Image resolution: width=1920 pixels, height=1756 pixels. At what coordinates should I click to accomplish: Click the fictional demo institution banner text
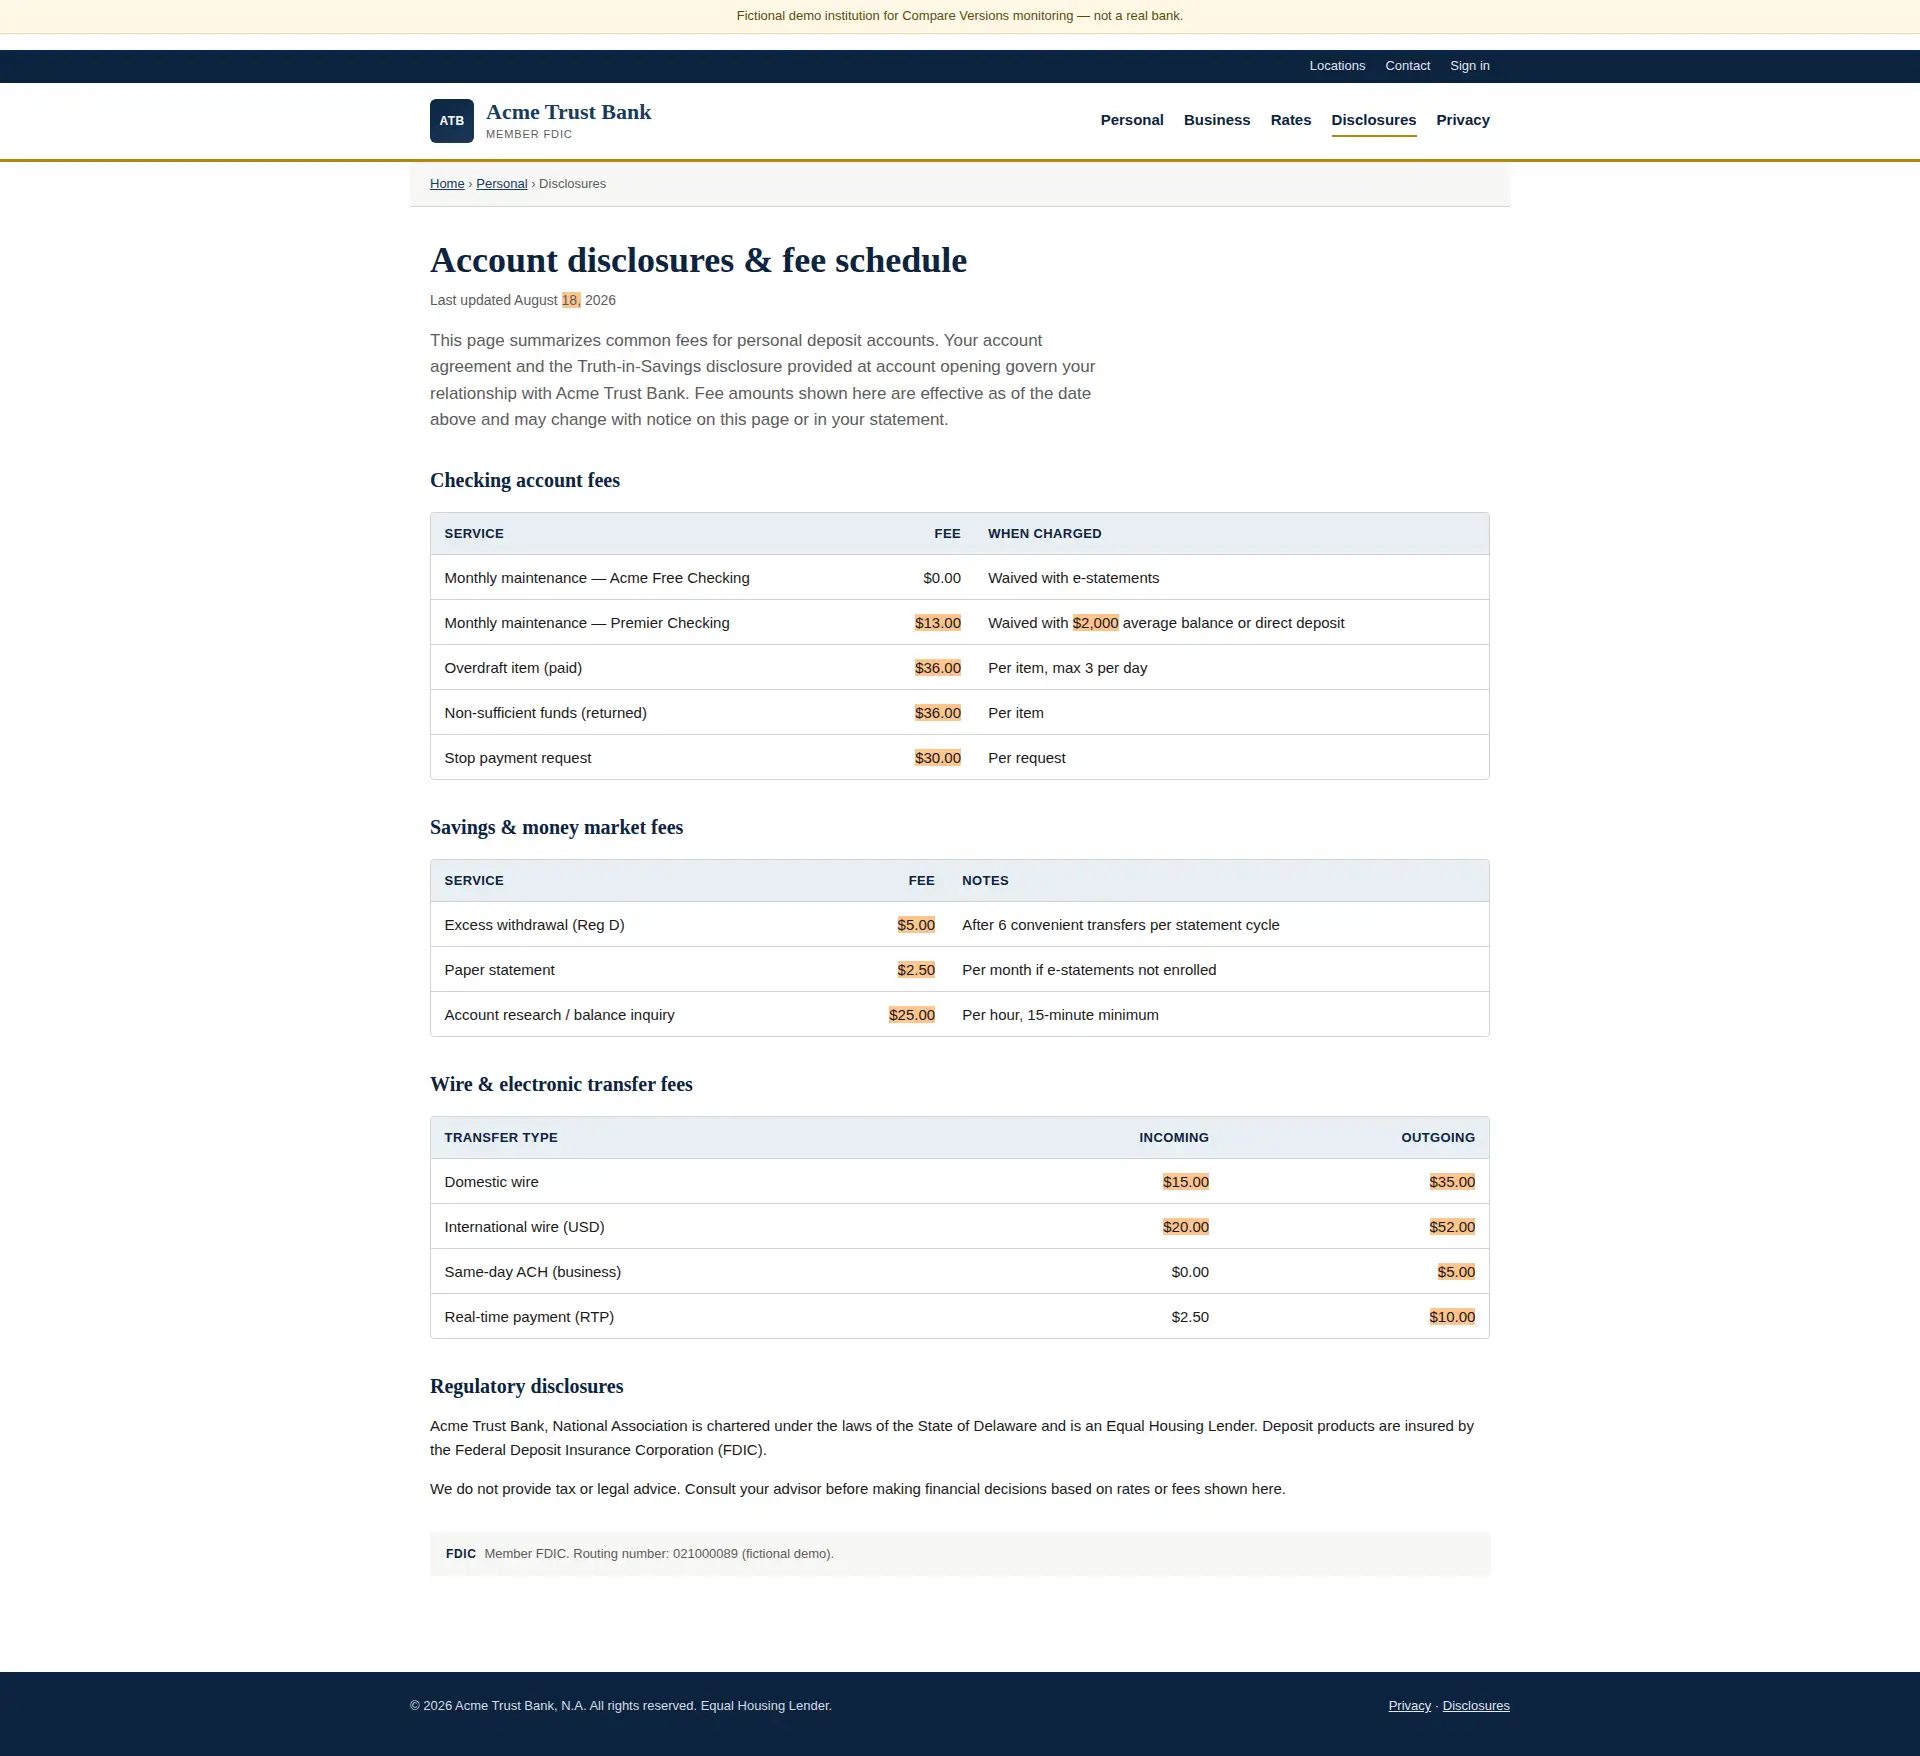(x=960, y=16)
